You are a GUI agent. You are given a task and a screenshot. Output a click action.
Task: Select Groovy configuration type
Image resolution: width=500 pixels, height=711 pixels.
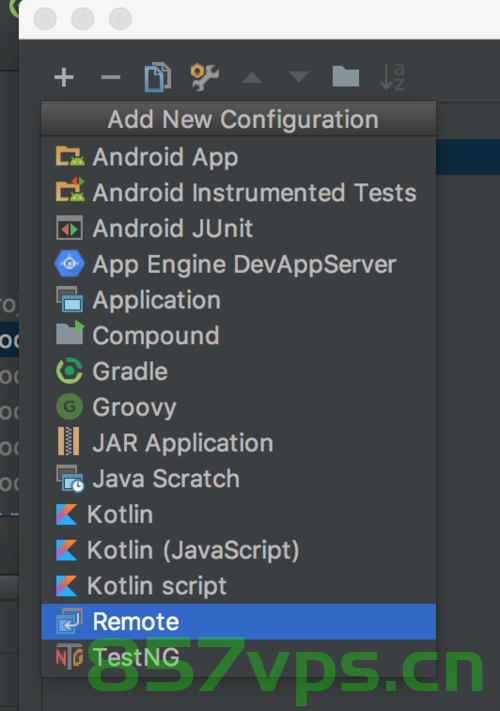click(238, 407)
